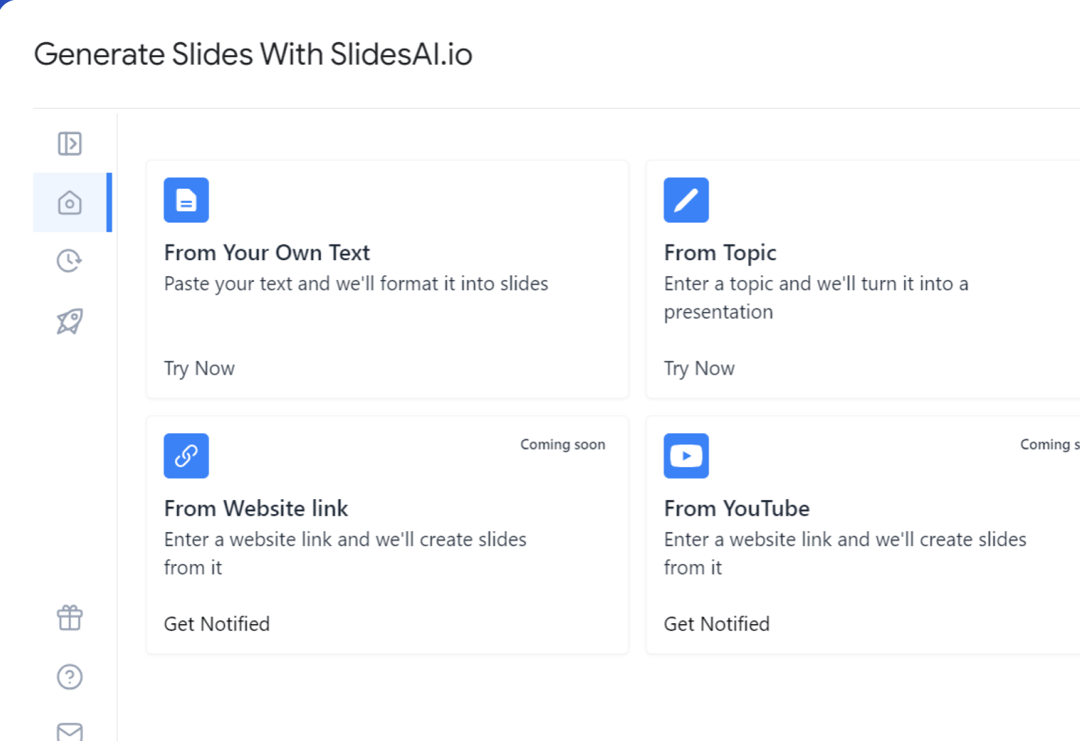This screenshot has width=1080, height=741.
Task: Select the Coming soon badge on Website card
Action: tap(563, 444)
